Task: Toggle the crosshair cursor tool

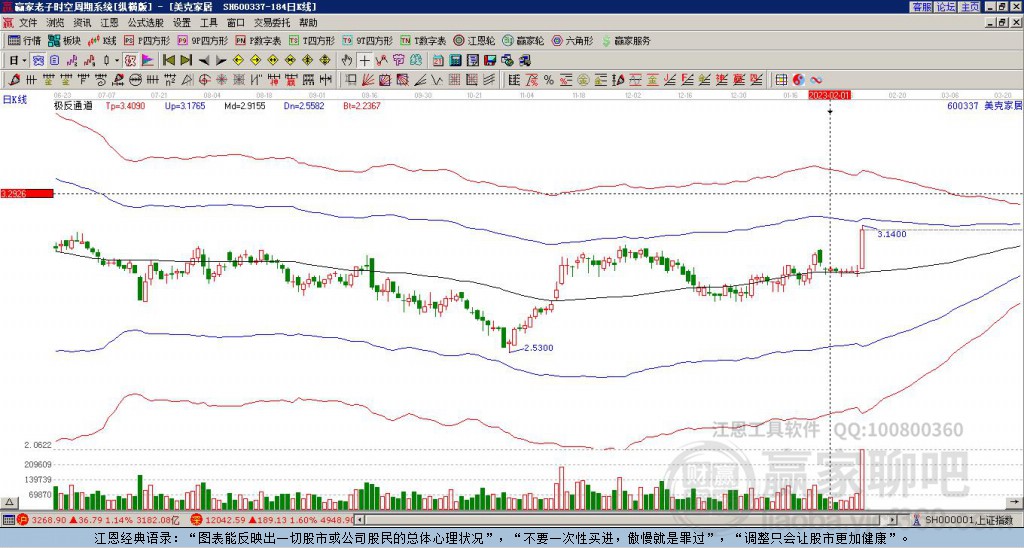Action: pos(364,61)
